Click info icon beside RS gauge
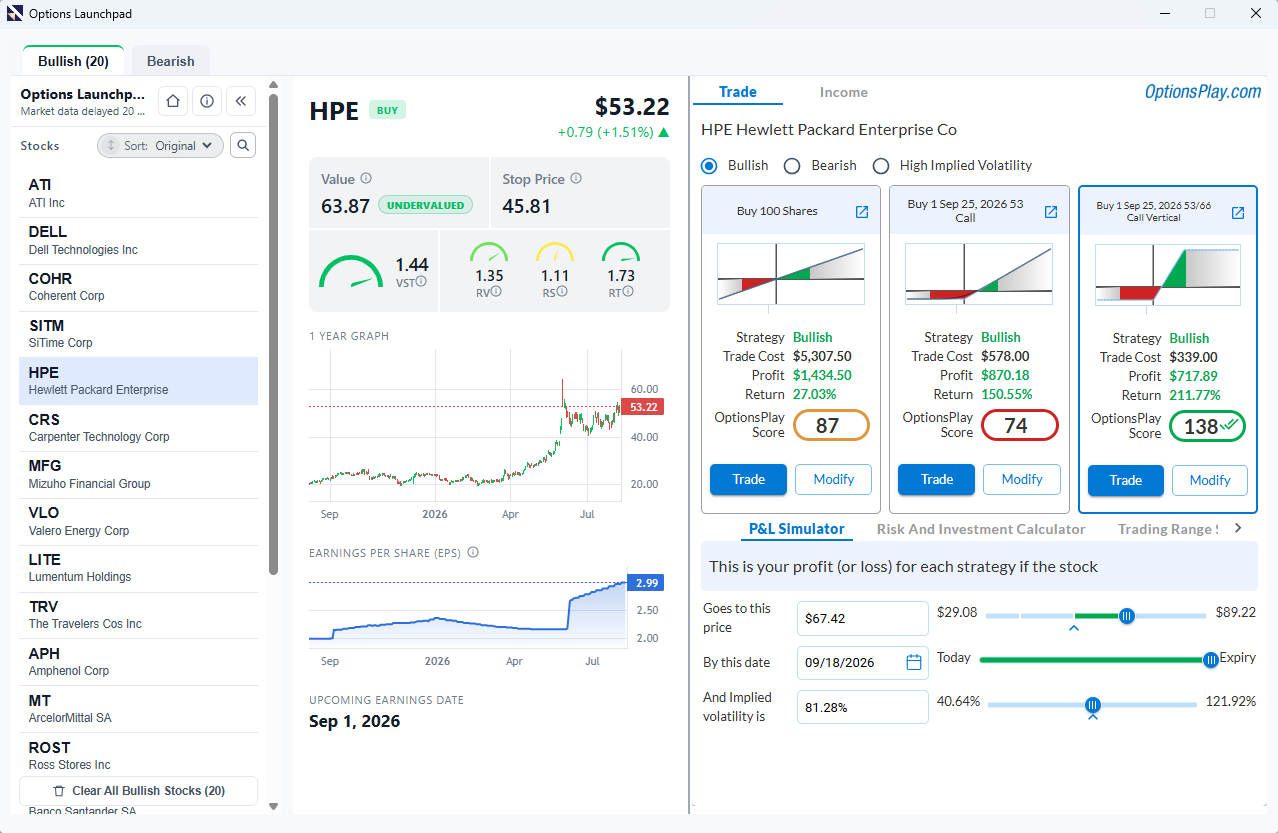 click(x=562, y=292)
